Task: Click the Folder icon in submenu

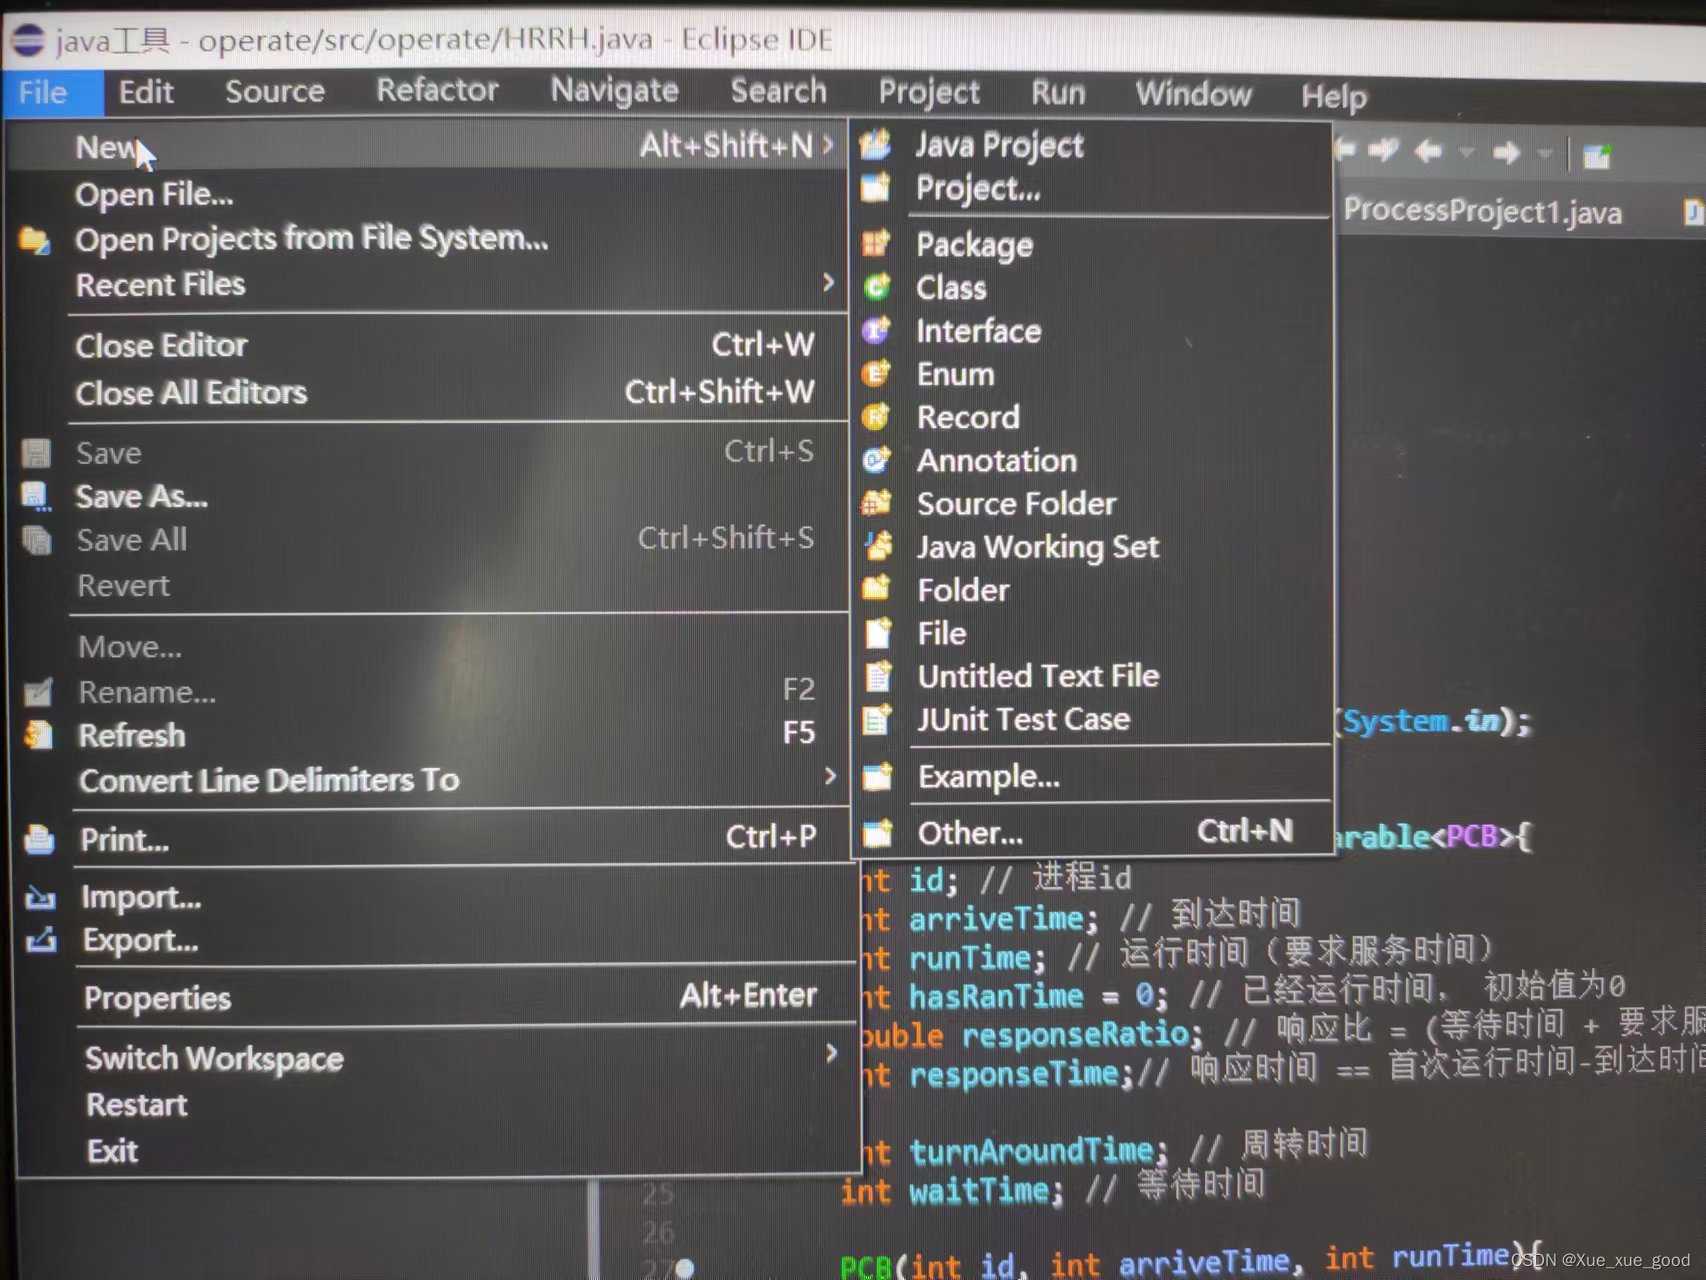Action: pos(877,588)
